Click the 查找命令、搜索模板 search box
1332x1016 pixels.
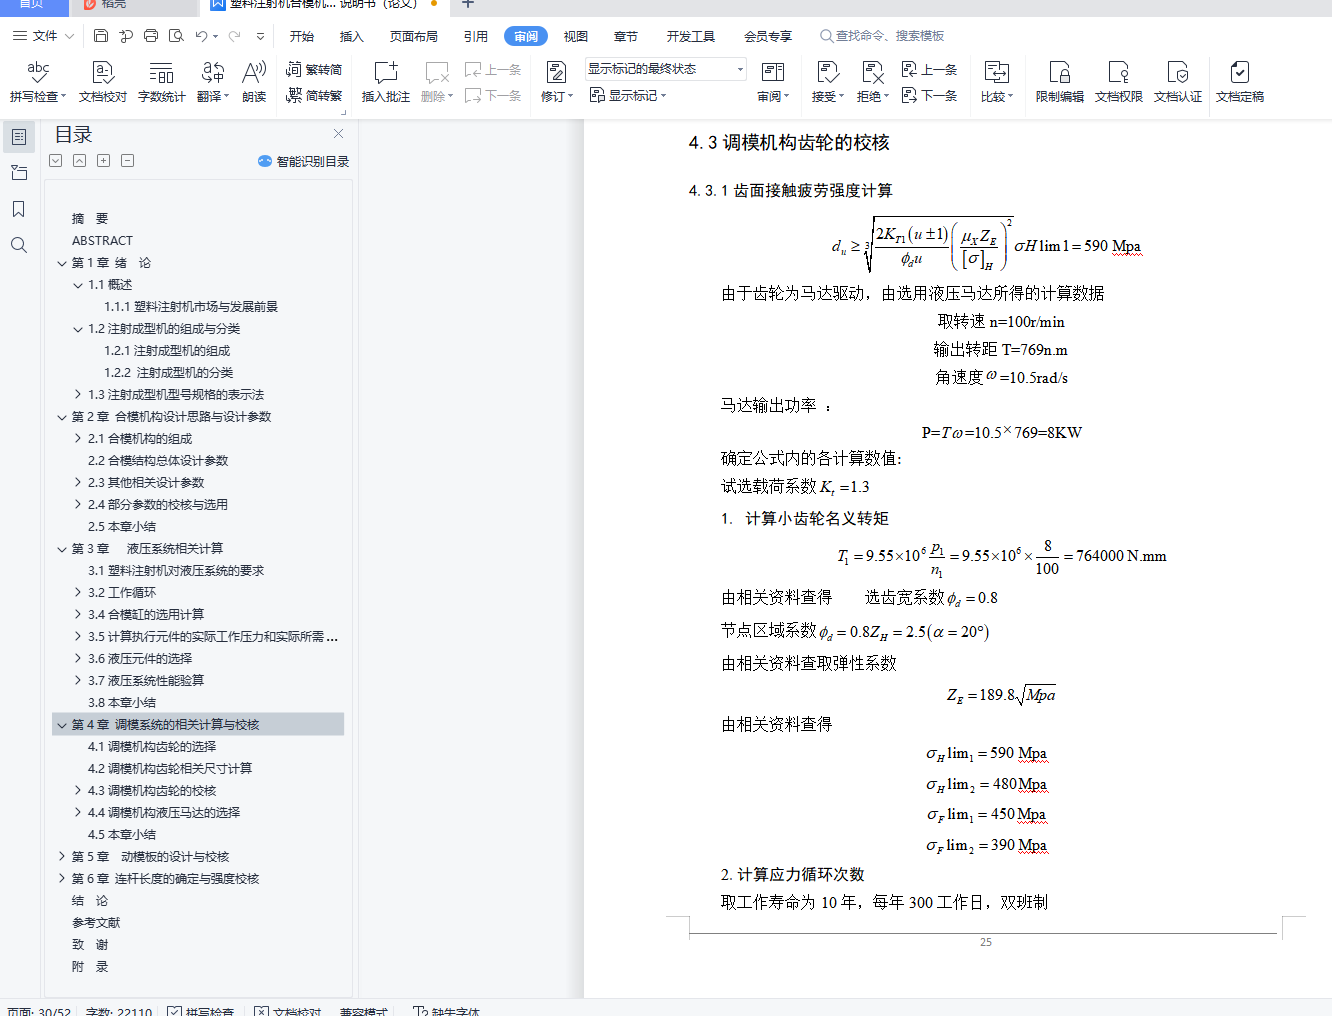882,36
